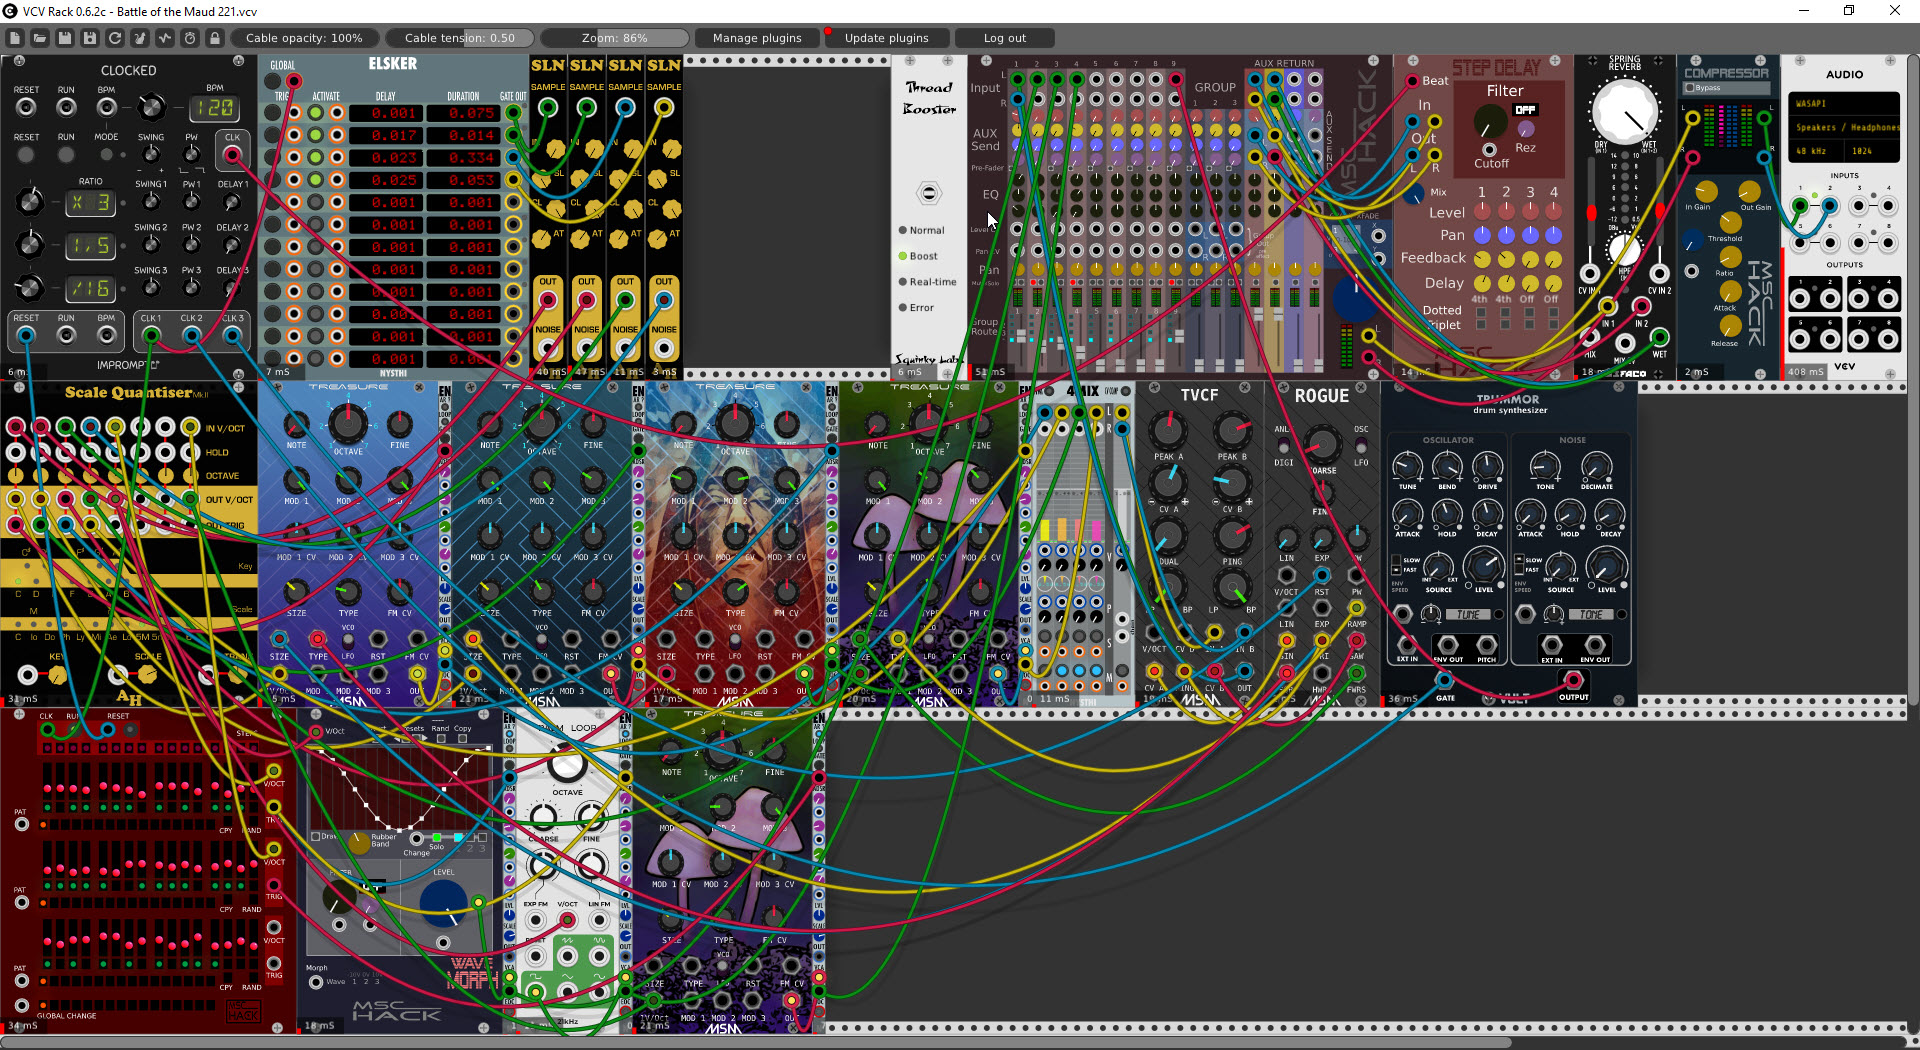Click the horizontal scrollbar at the bottom
1920x1050 pixels.
[757, 1043]
